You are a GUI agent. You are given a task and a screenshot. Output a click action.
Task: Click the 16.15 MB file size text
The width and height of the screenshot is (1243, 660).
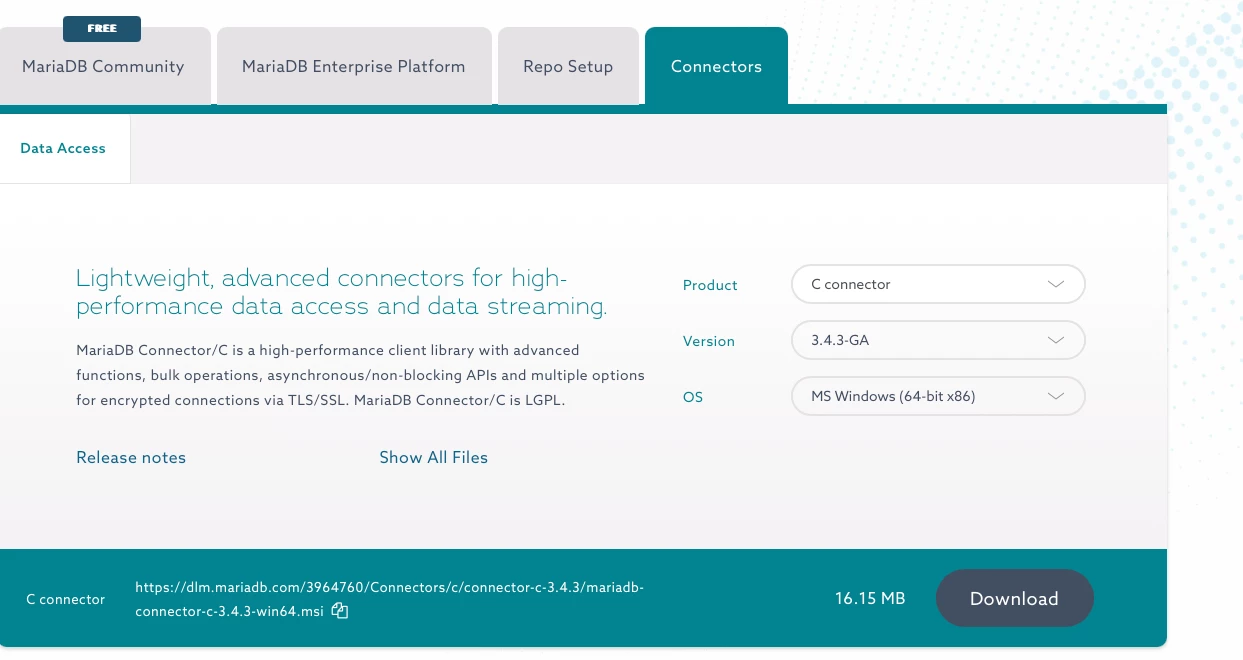(870, 598)
